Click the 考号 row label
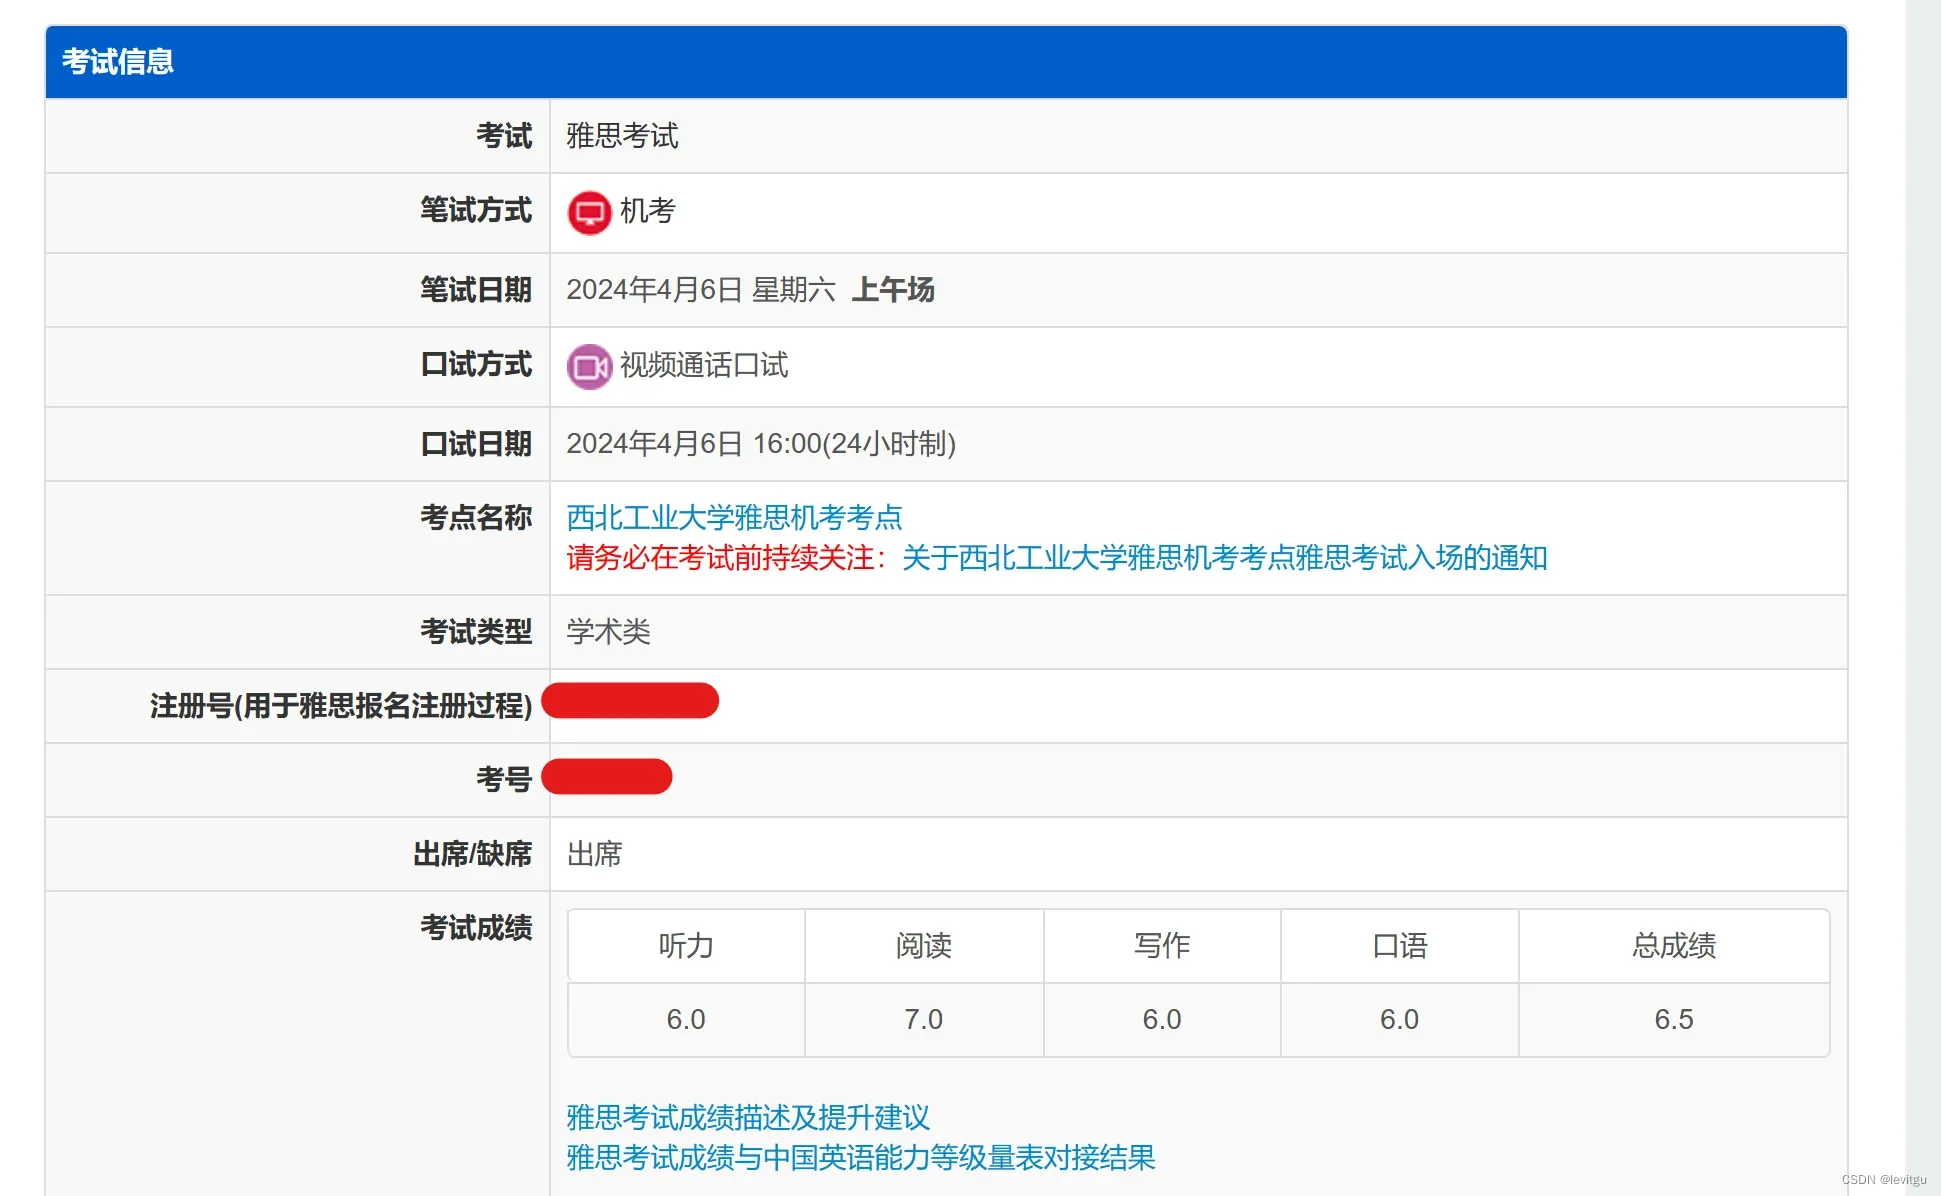1942x1196 pixels. (504, 780)
